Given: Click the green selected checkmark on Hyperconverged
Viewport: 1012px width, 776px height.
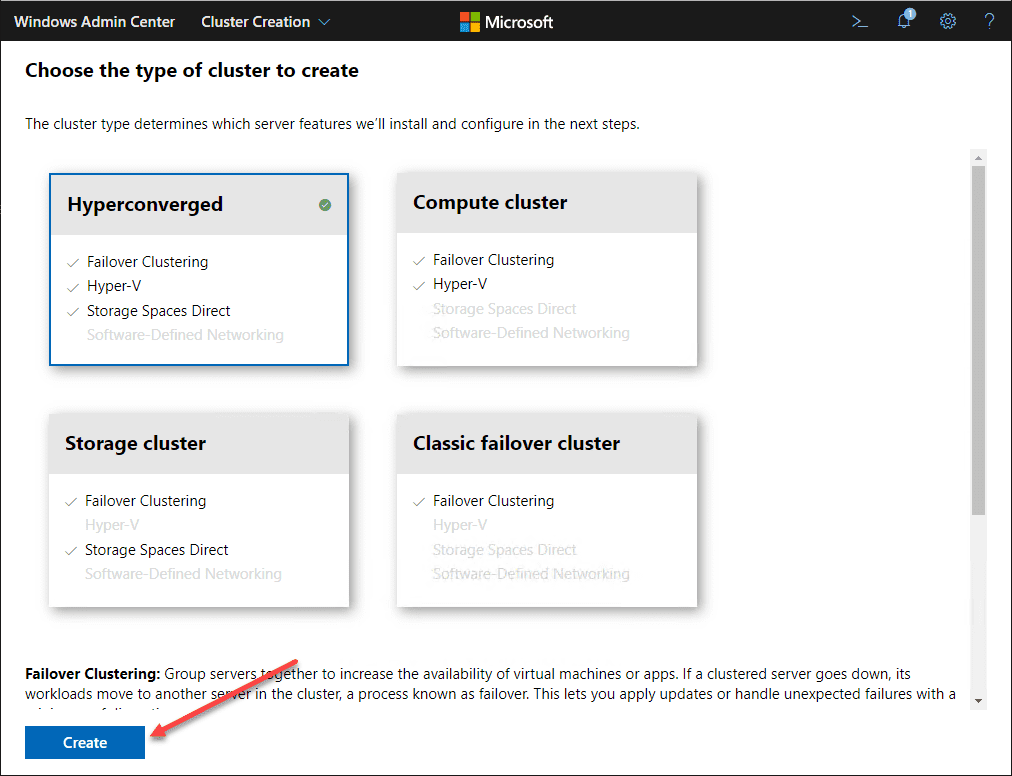Looking at the screenshot, I should click(x=325, y=205).
